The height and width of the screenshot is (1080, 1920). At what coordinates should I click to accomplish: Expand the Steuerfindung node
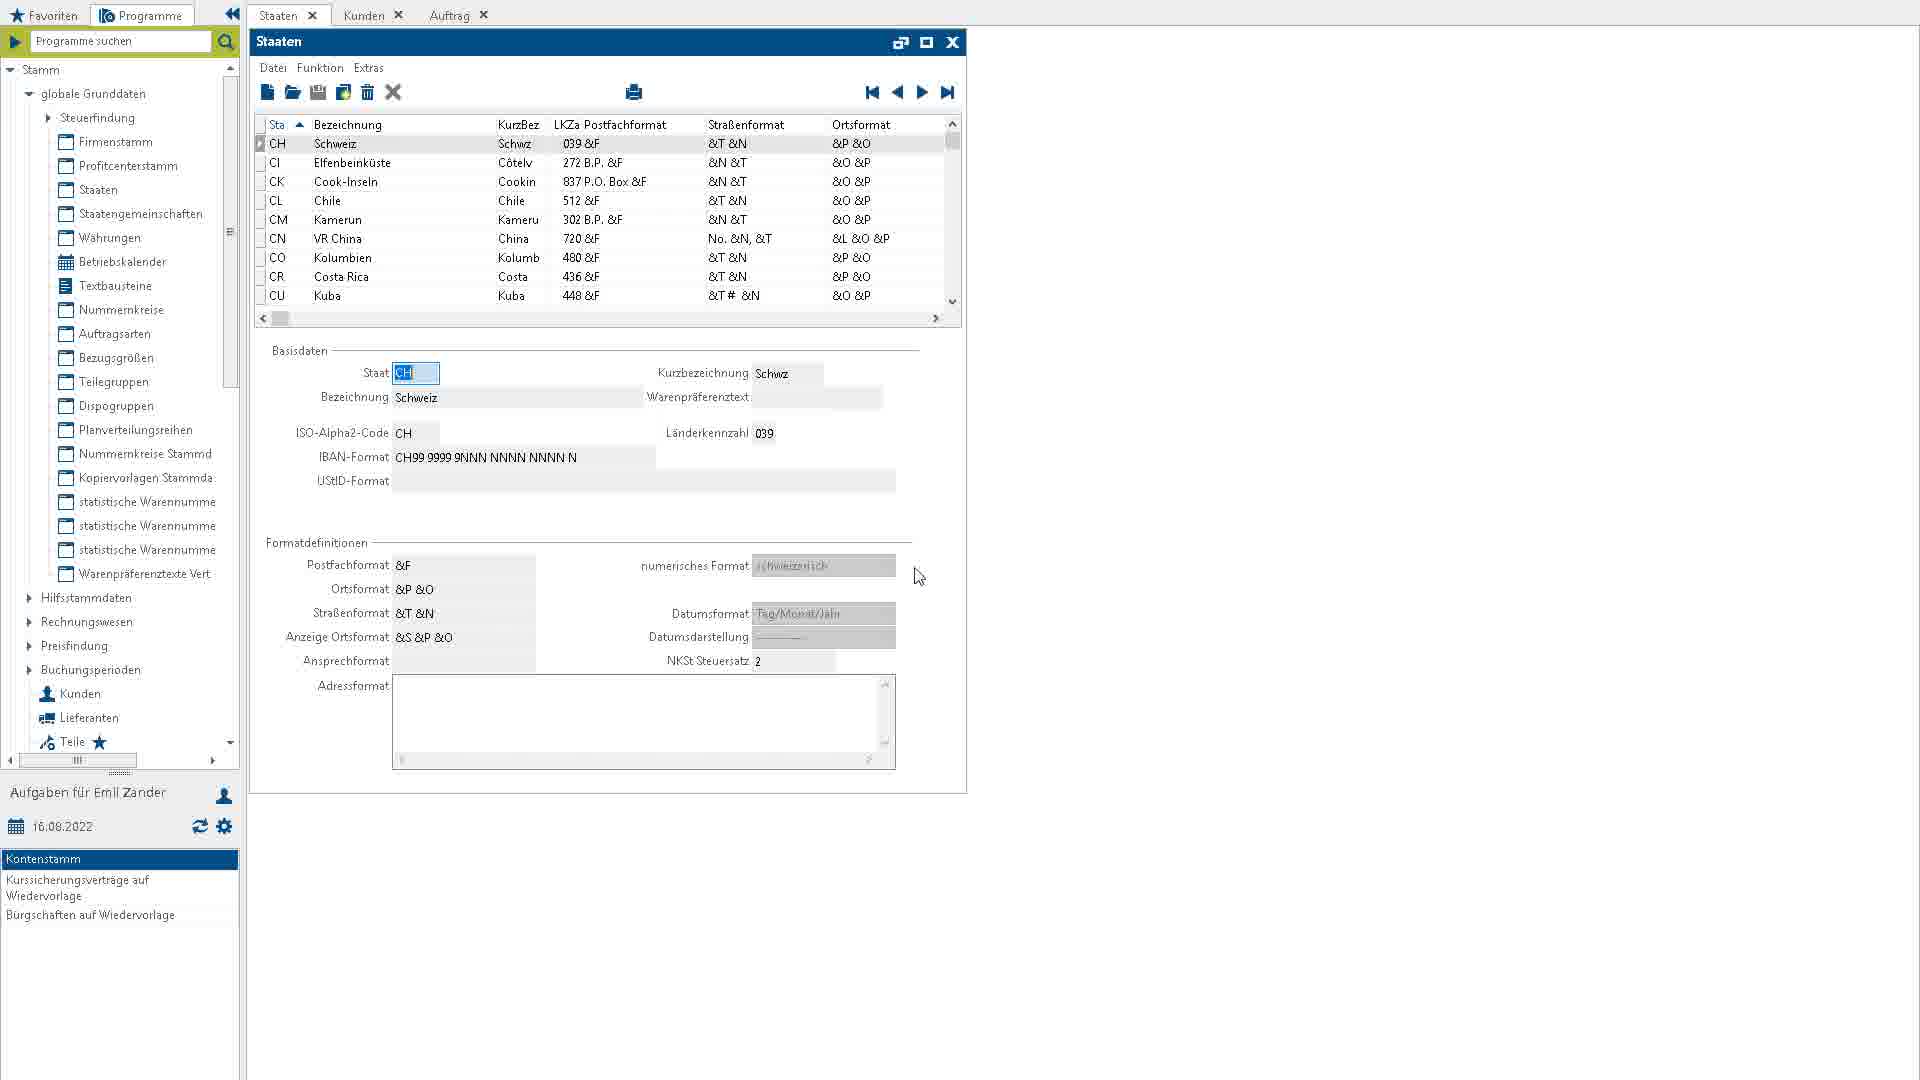click(48, 118)
